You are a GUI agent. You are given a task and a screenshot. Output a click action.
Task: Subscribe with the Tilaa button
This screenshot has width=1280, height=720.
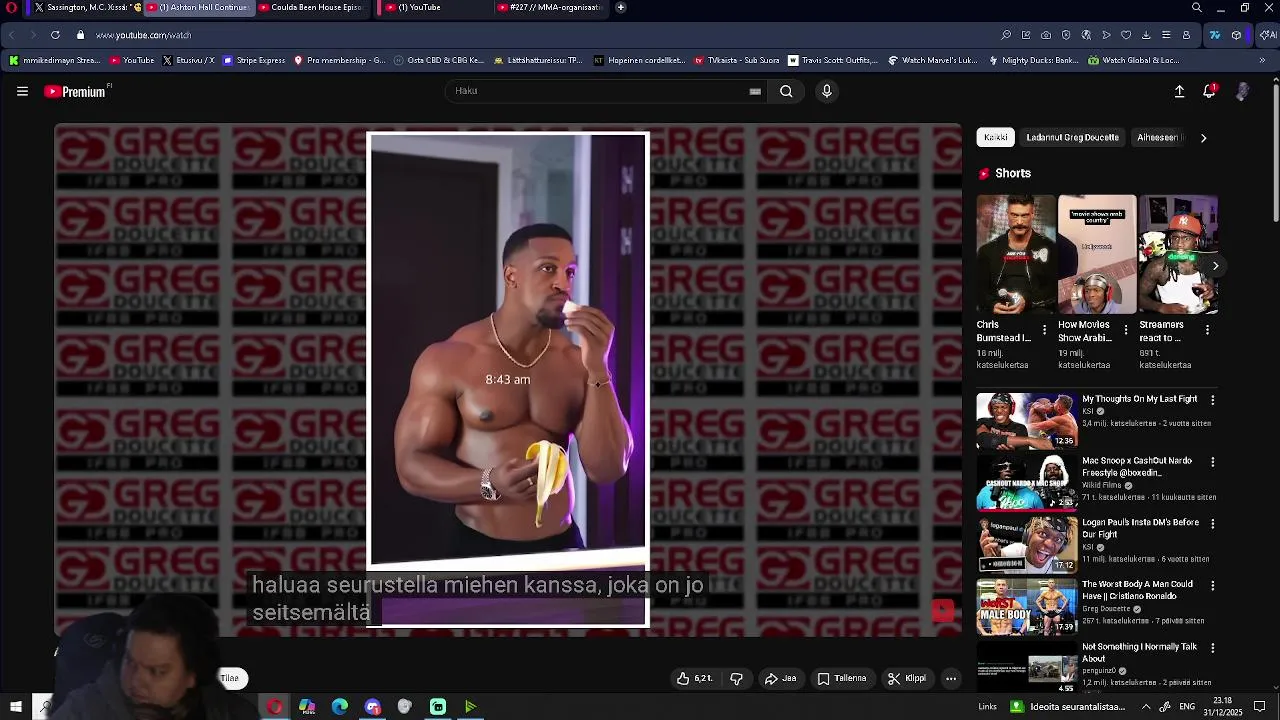(x=231, y=678)
